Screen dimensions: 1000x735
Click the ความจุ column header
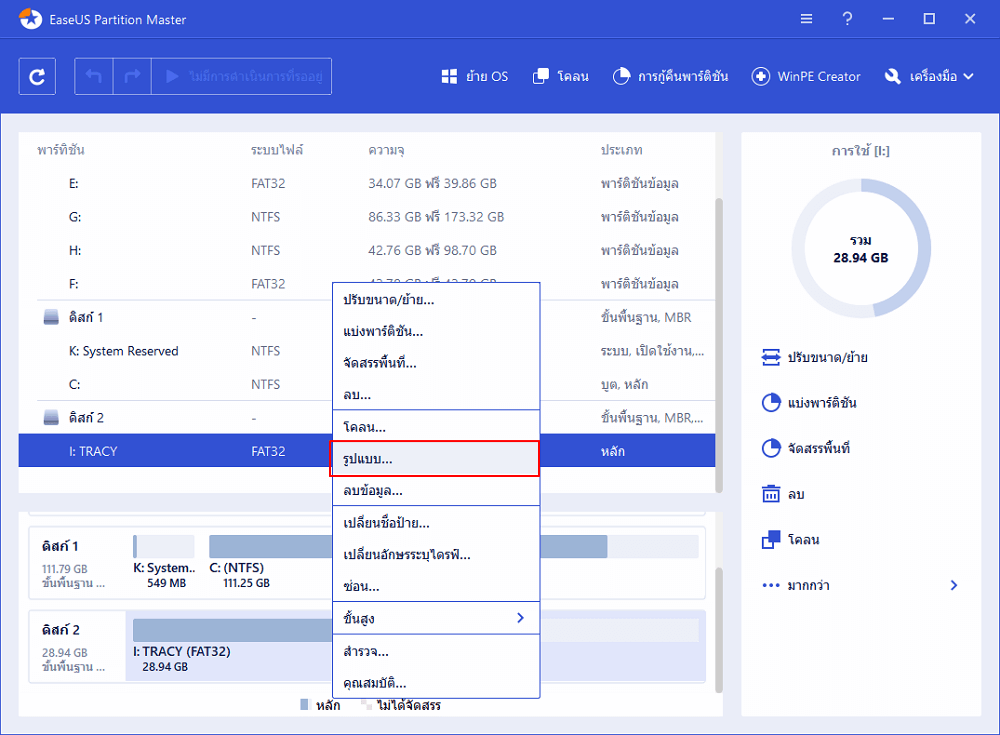pos(386,150)
